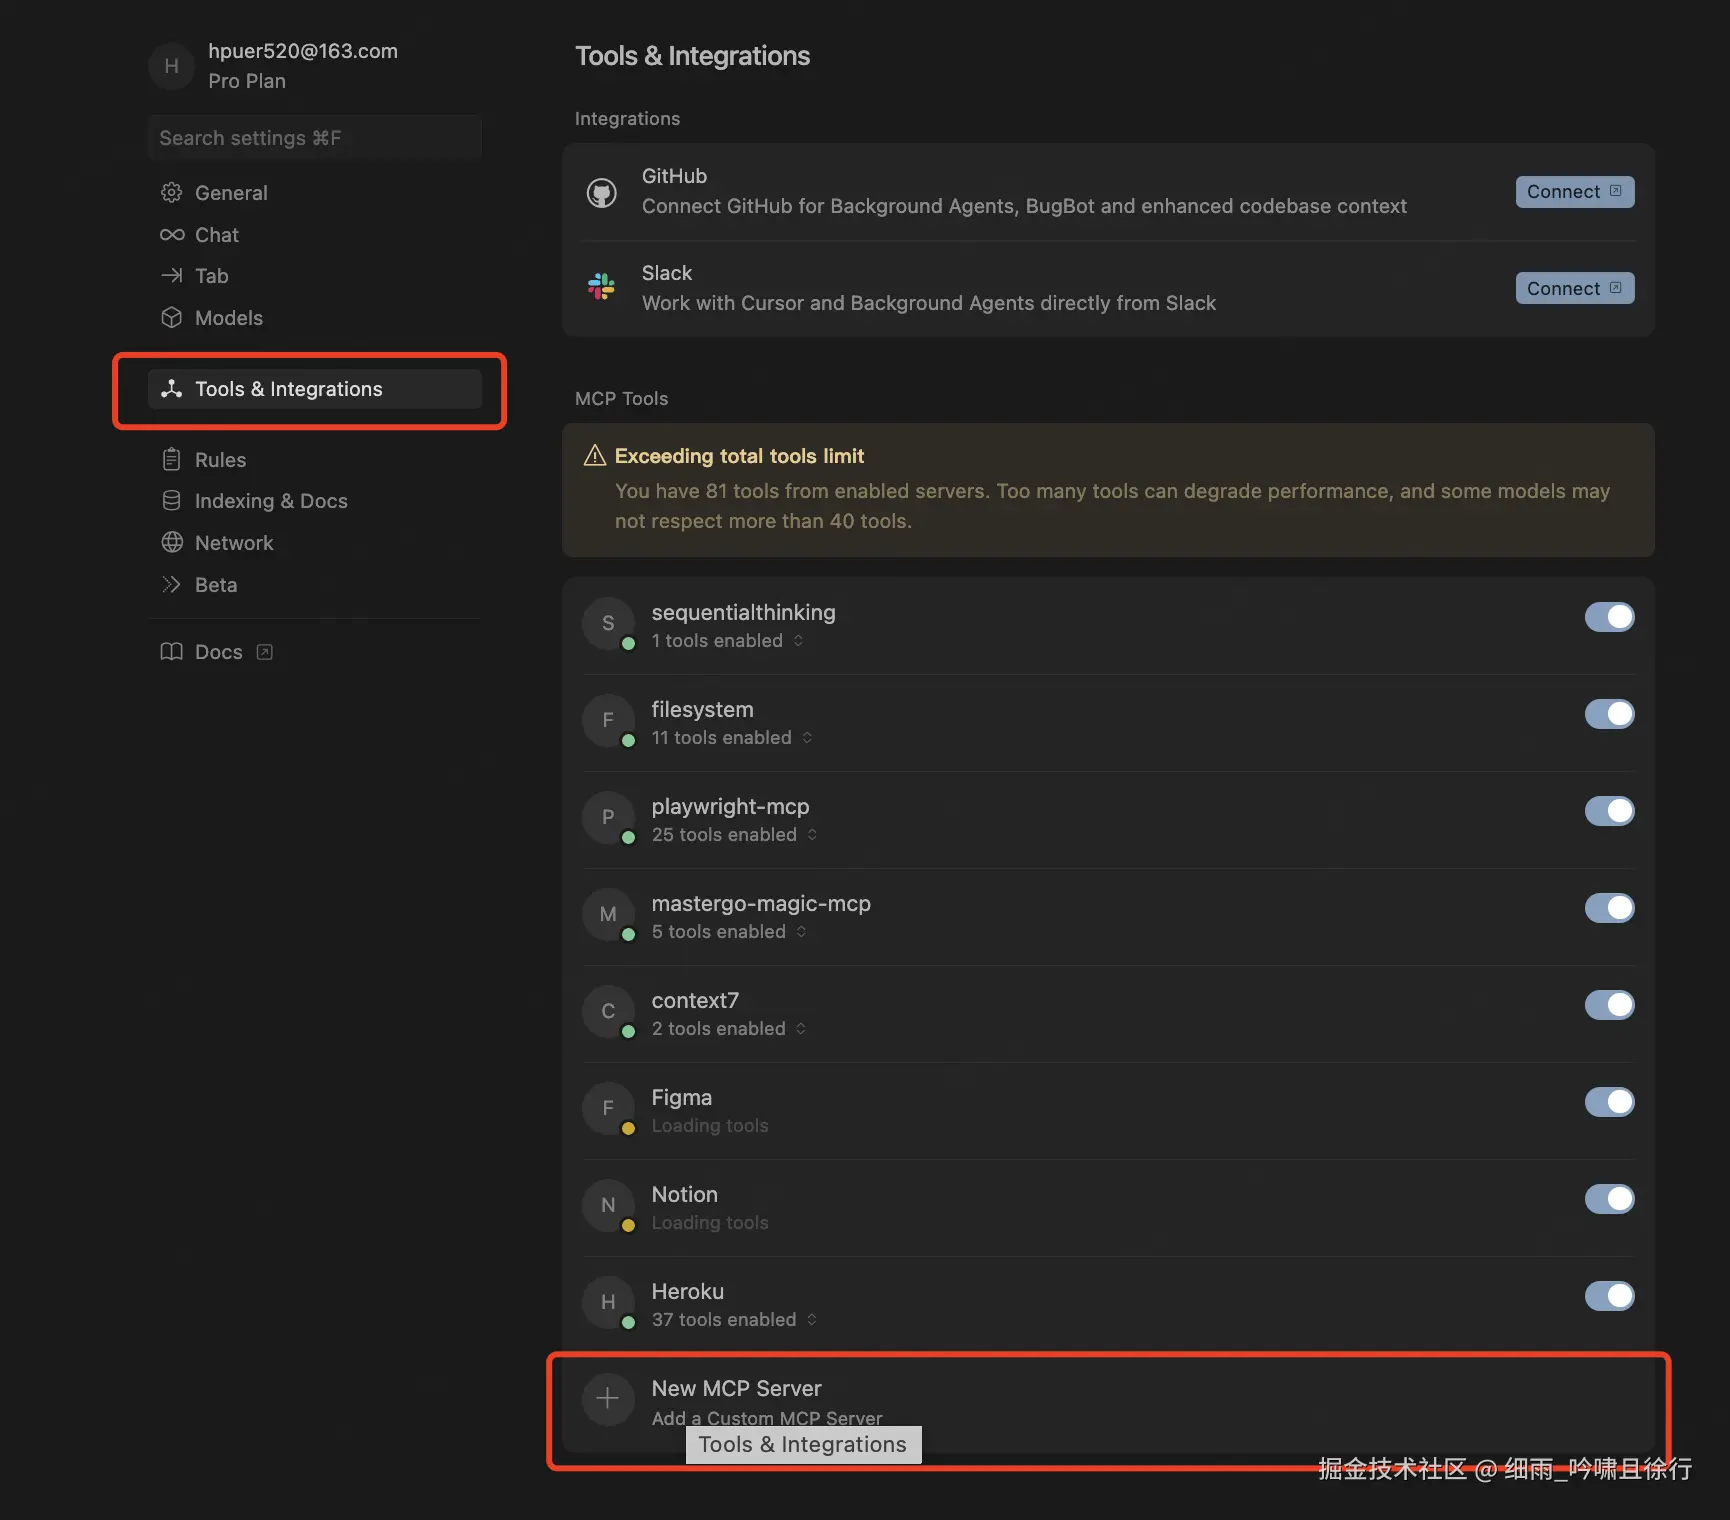Open Beta settings
The height and width of the screenshot is (1520, 1730).
click(314, 584)
